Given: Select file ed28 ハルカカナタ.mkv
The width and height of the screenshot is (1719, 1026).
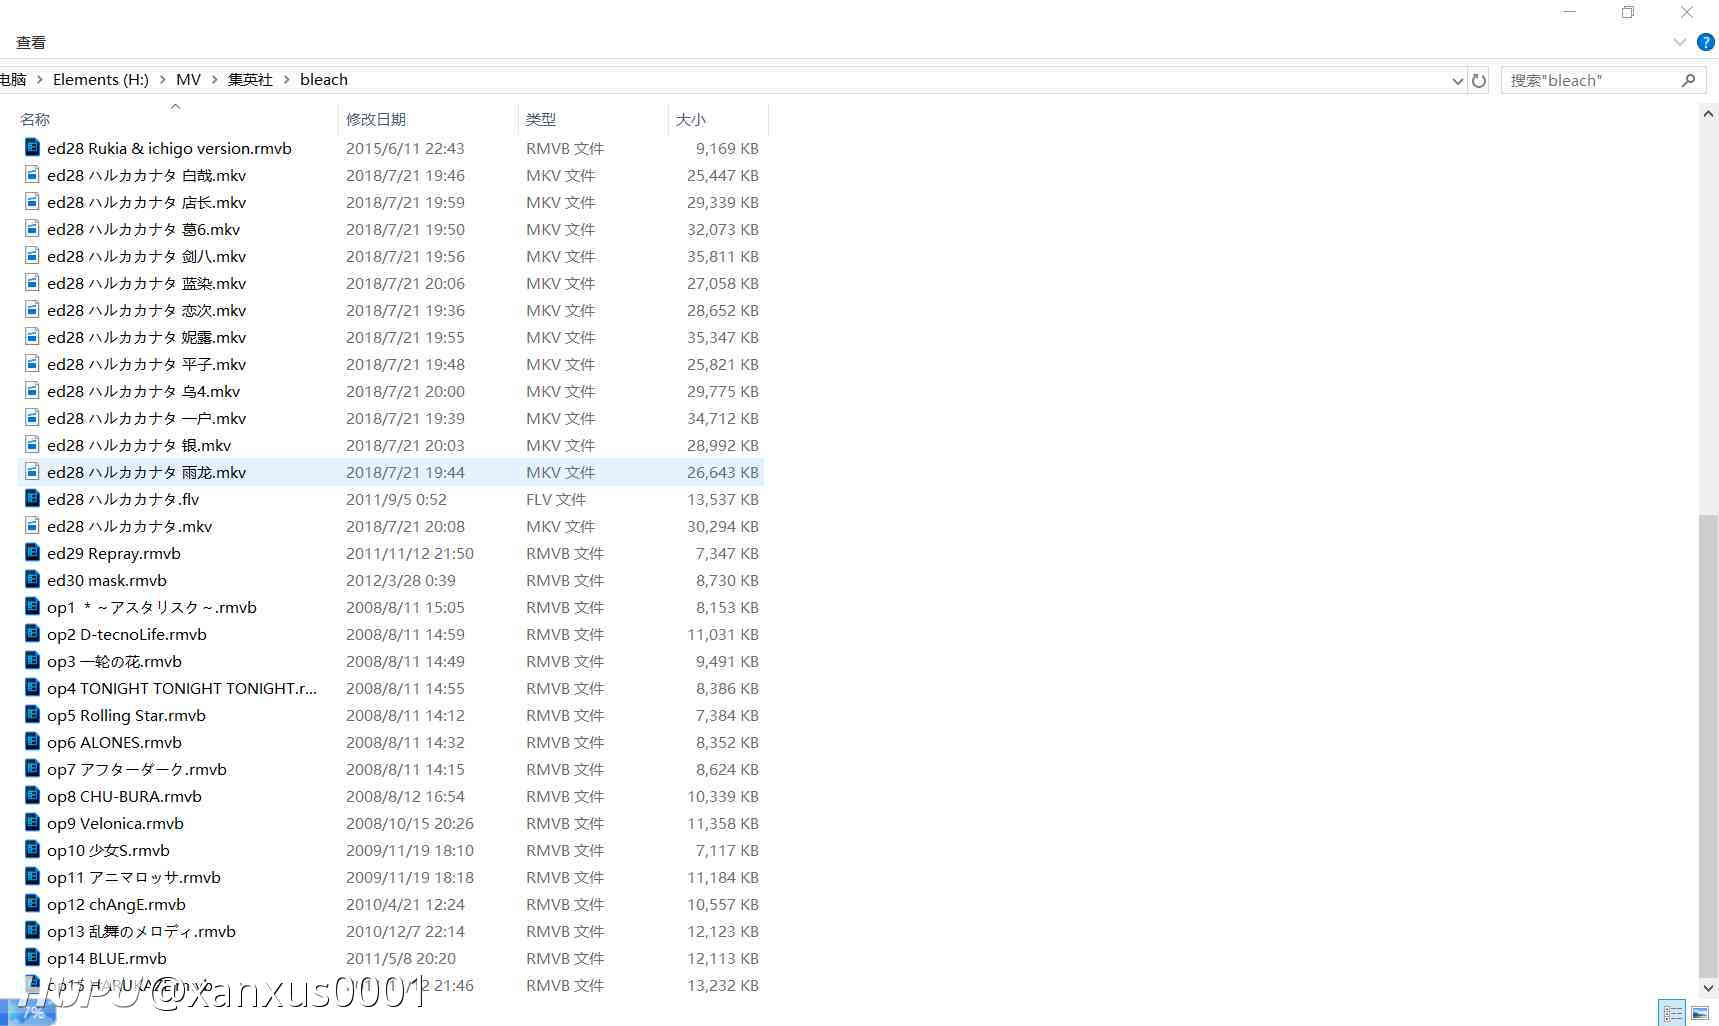Looking at the screenshot, I should coord(129,526).
